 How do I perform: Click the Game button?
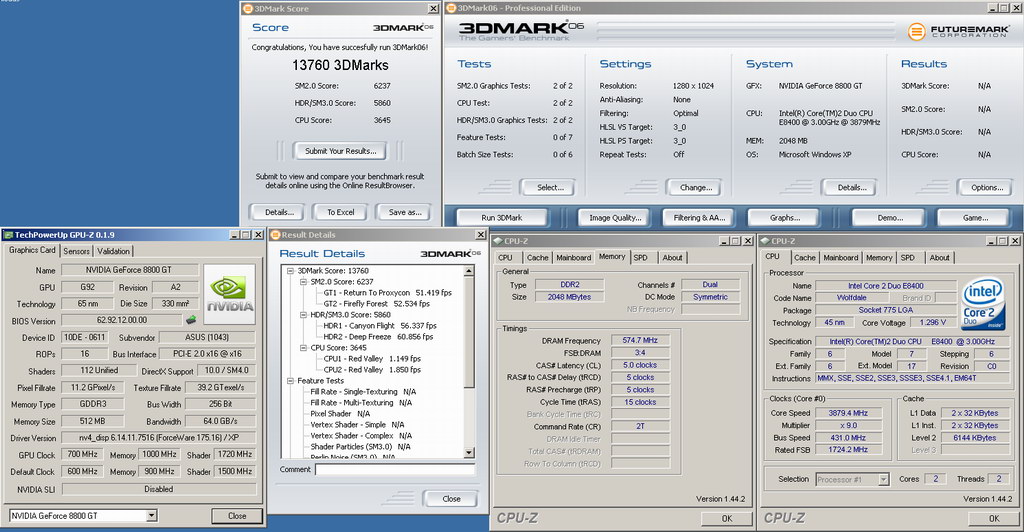(975, 217)
